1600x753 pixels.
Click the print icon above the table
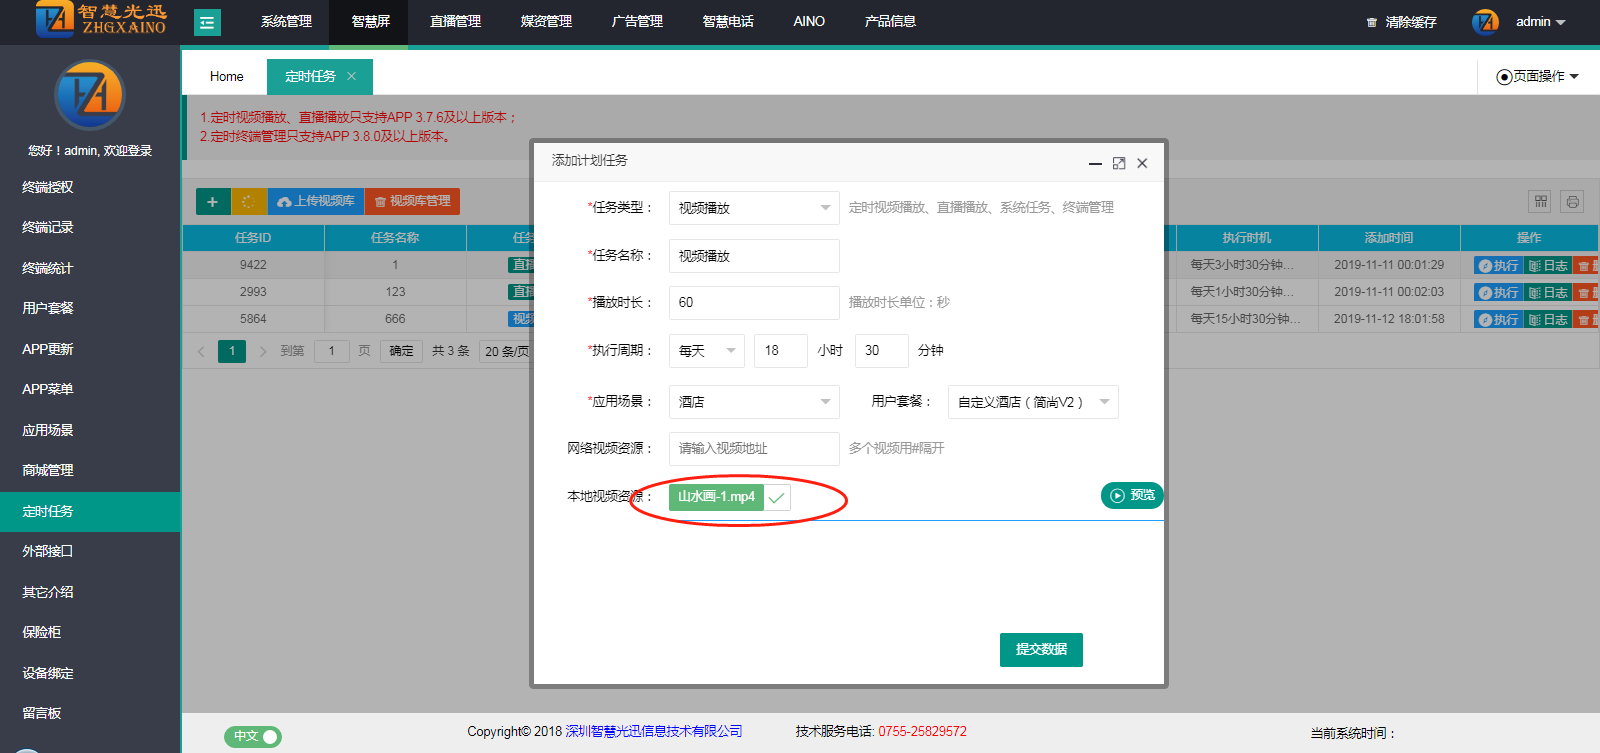[1572, 202]
